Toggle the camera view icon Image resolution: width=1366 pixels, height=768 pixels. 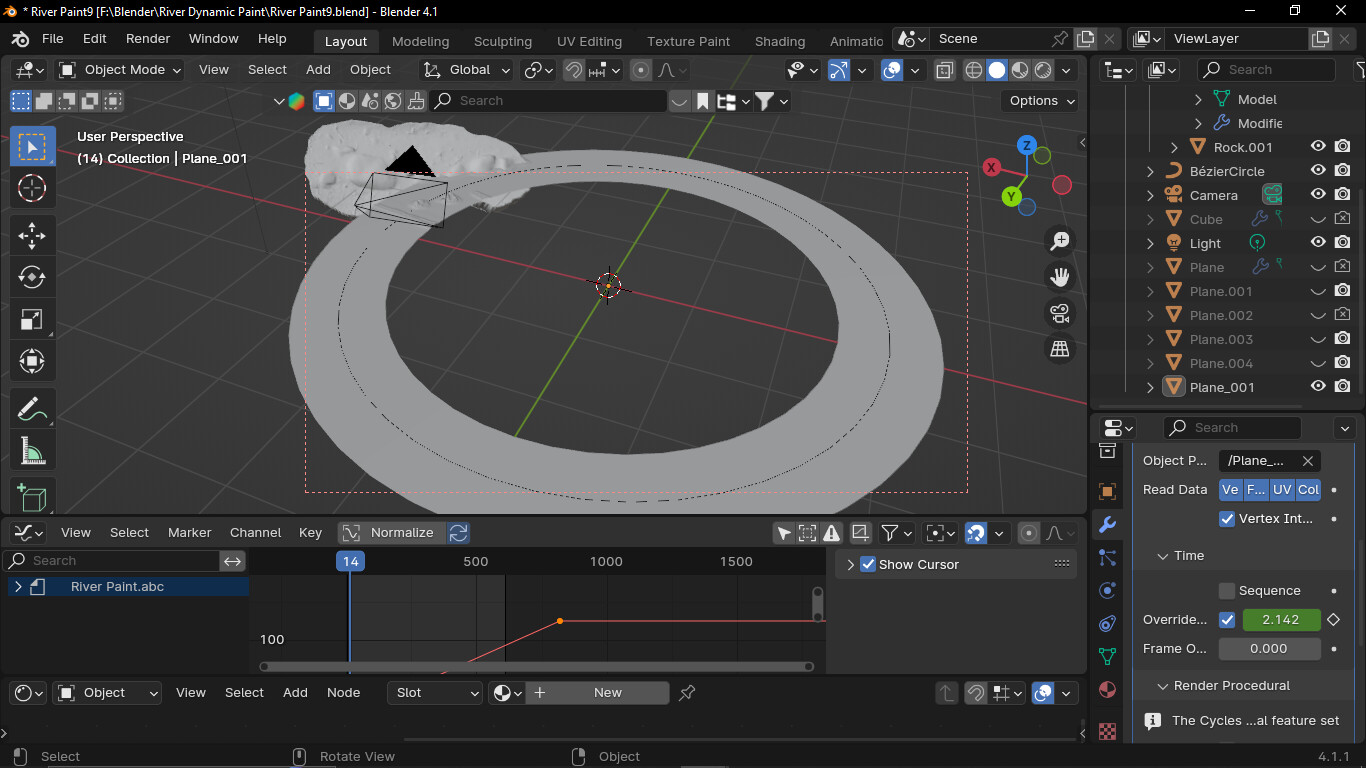(1060, 312)
